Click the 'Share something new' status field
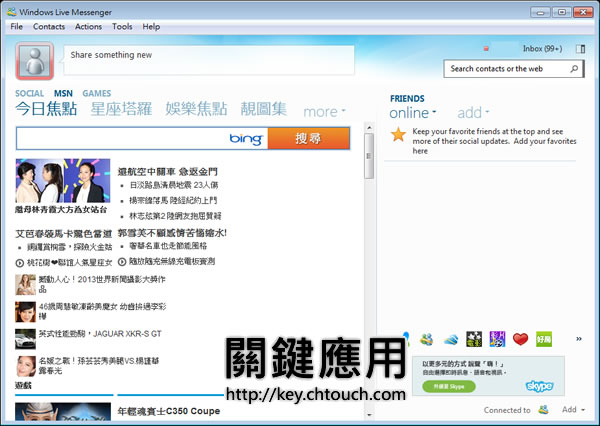 click(209, 60)
